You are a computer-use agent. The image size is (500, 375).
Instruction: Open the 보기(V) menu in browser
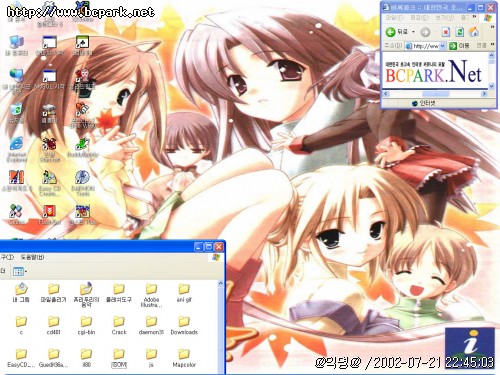[x=445, y=17]
